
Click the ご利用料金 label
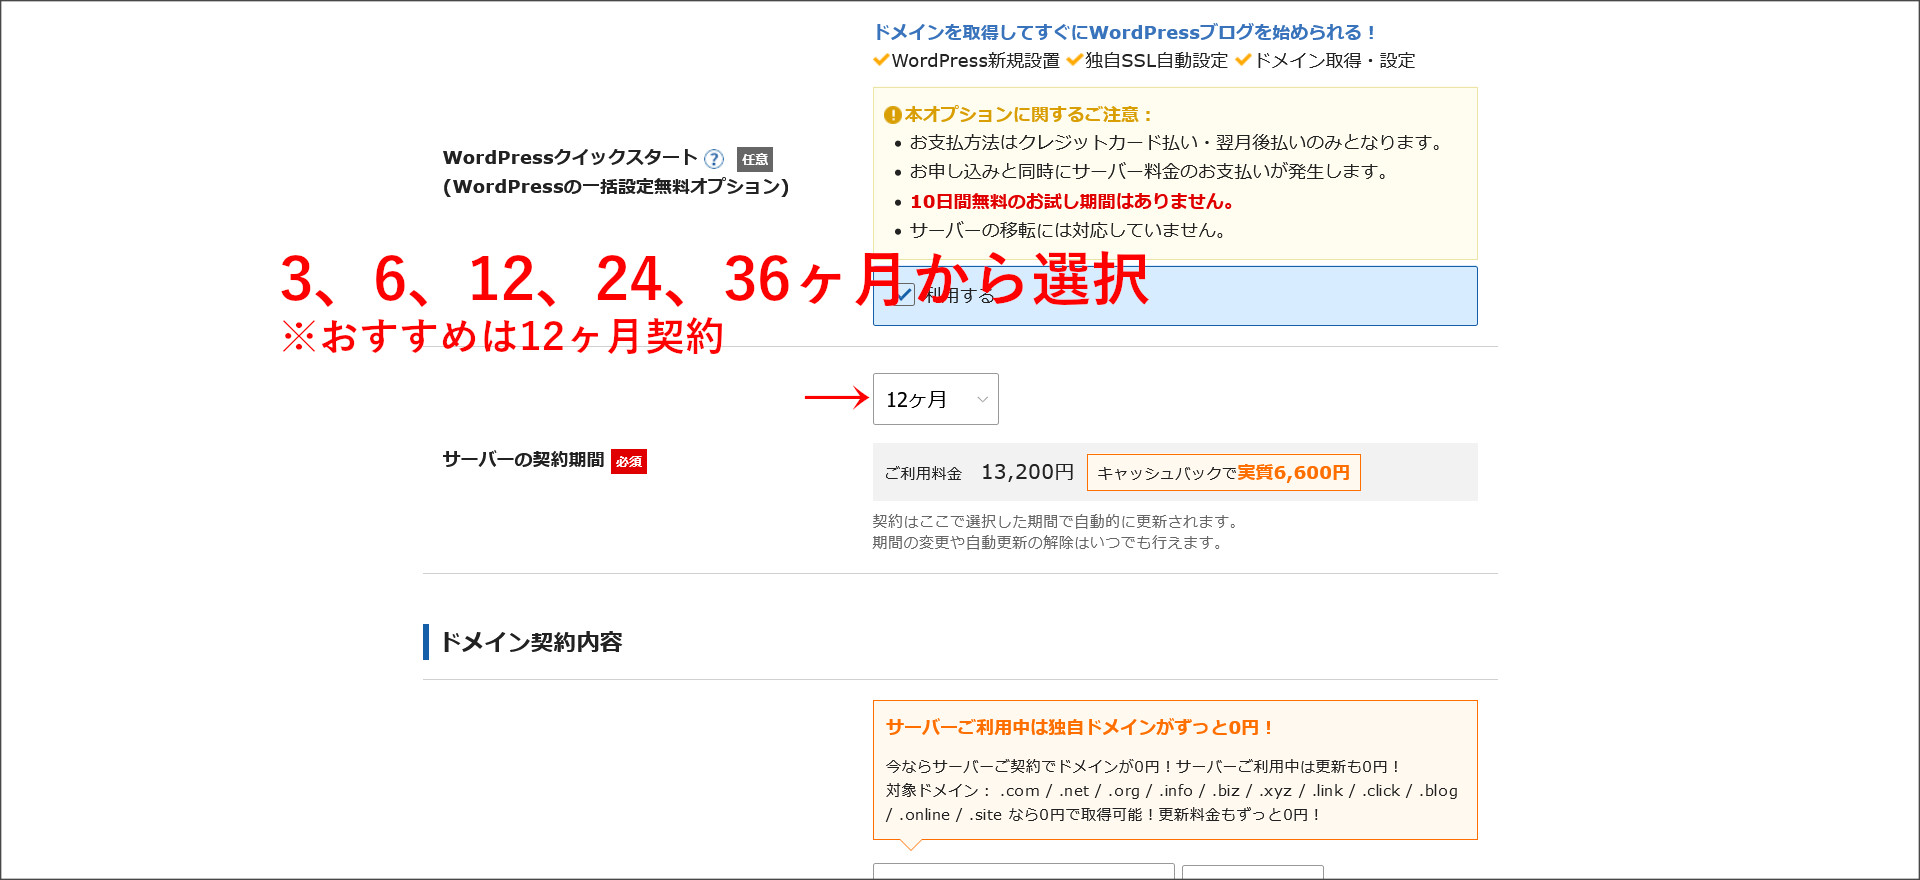[x=923, y=473]
